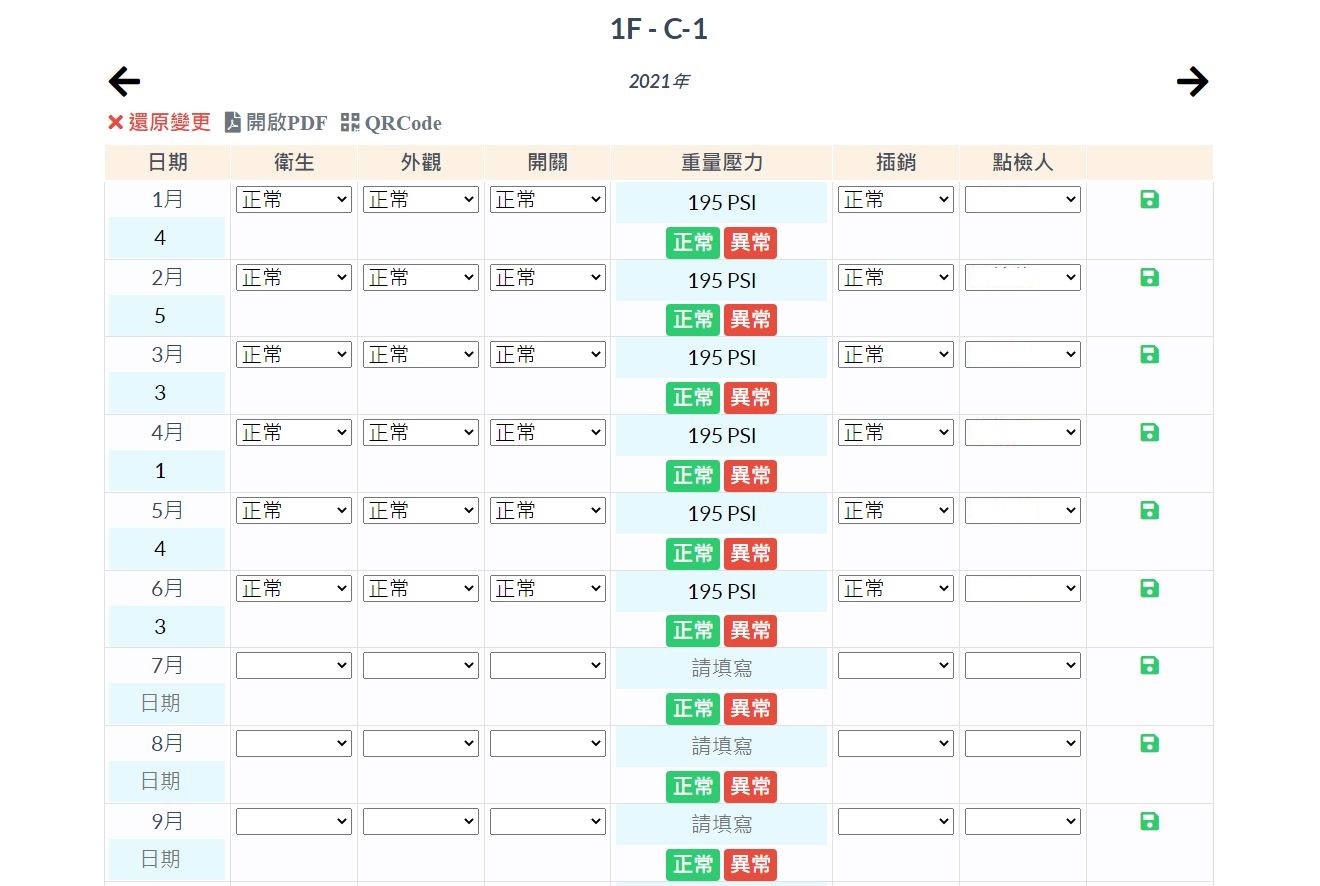Screen dimensions: 1320x886
Task: Save the 6月 inspection row
Action: 1149,588
